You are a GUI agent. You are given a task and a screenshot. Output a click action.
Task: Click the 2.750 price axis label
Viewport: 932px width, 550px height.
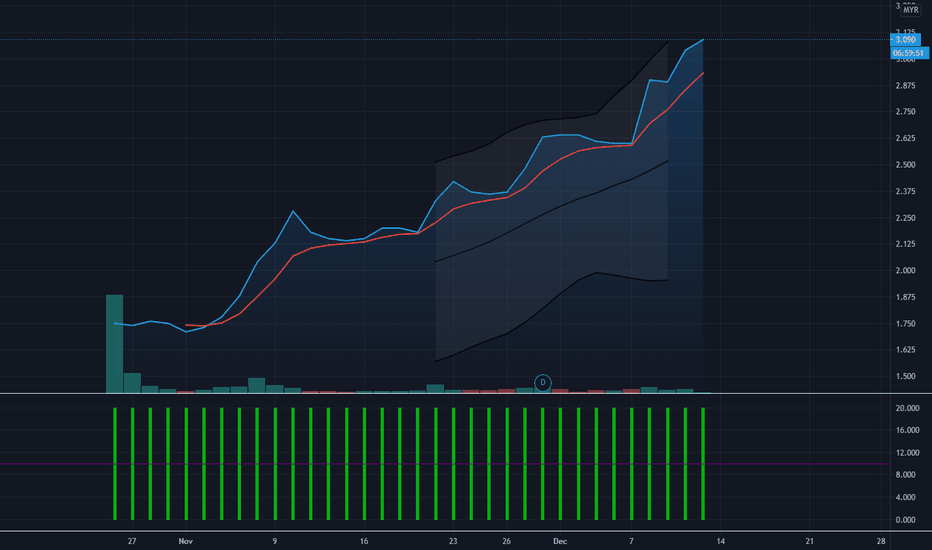click(x=905, y=112)
